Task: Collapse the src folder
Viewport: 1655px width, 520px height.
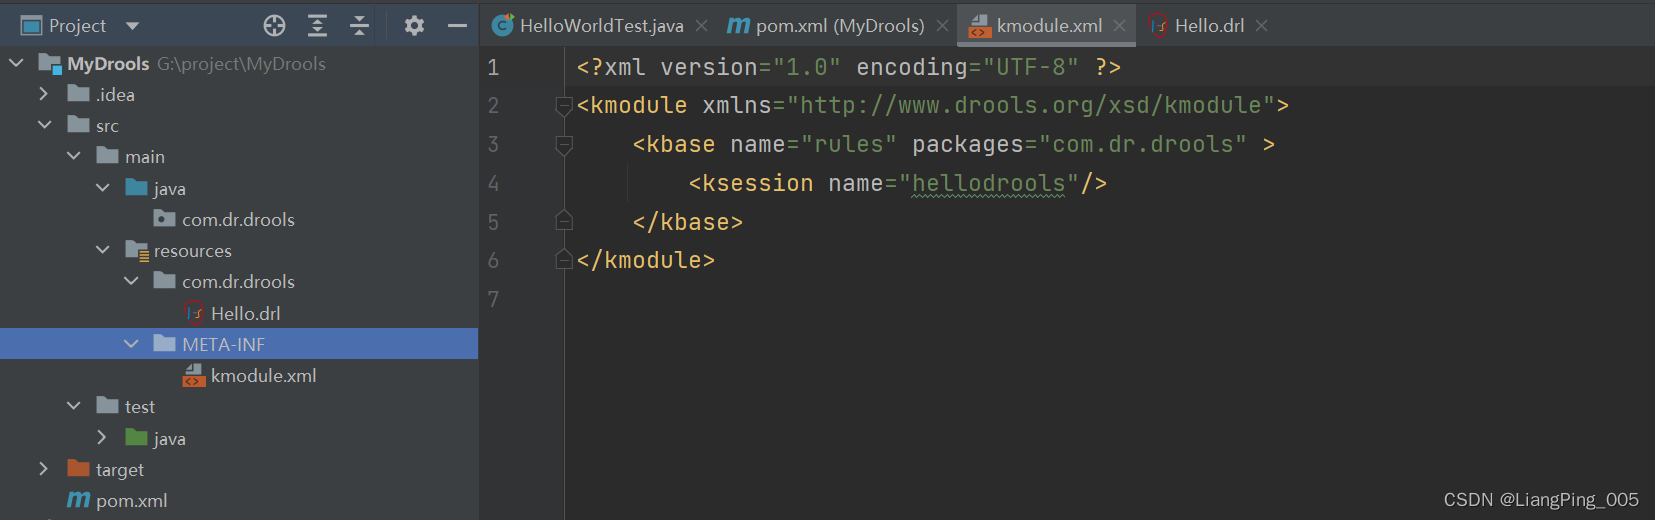Action: pyautogui.click(x=44, y=125)
